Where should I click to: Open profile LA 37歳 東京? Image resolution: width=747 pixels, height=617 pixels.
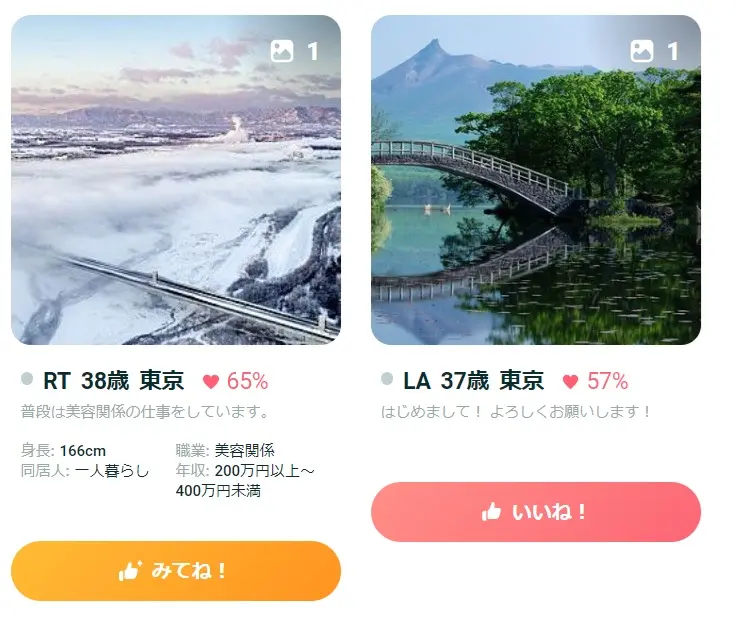pos(474,381)
